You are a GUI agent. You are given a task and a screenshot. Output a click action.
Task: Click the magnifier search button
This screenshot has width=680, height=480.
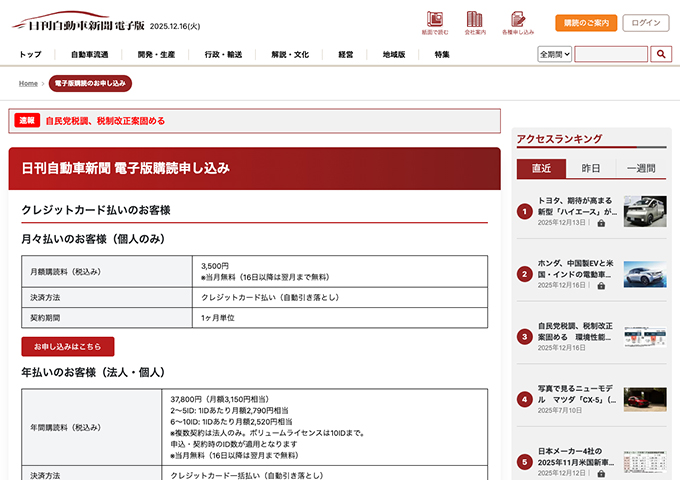[x=661, y=54]
